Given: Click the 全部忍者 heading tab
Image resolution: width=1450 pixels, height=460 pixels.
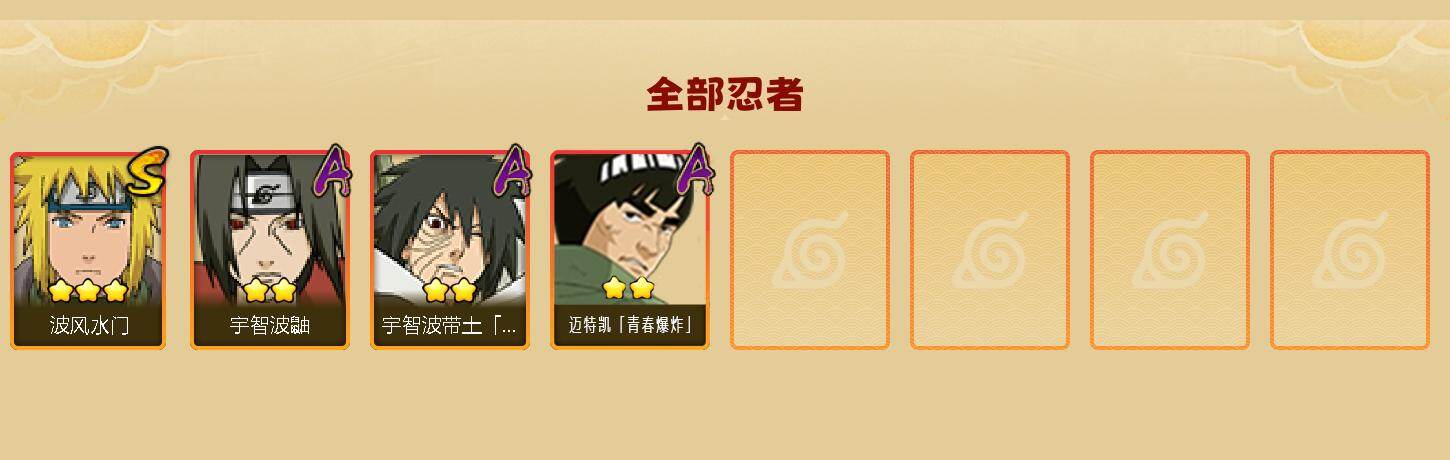Looking at the screenshot, I should click(725, 95).
